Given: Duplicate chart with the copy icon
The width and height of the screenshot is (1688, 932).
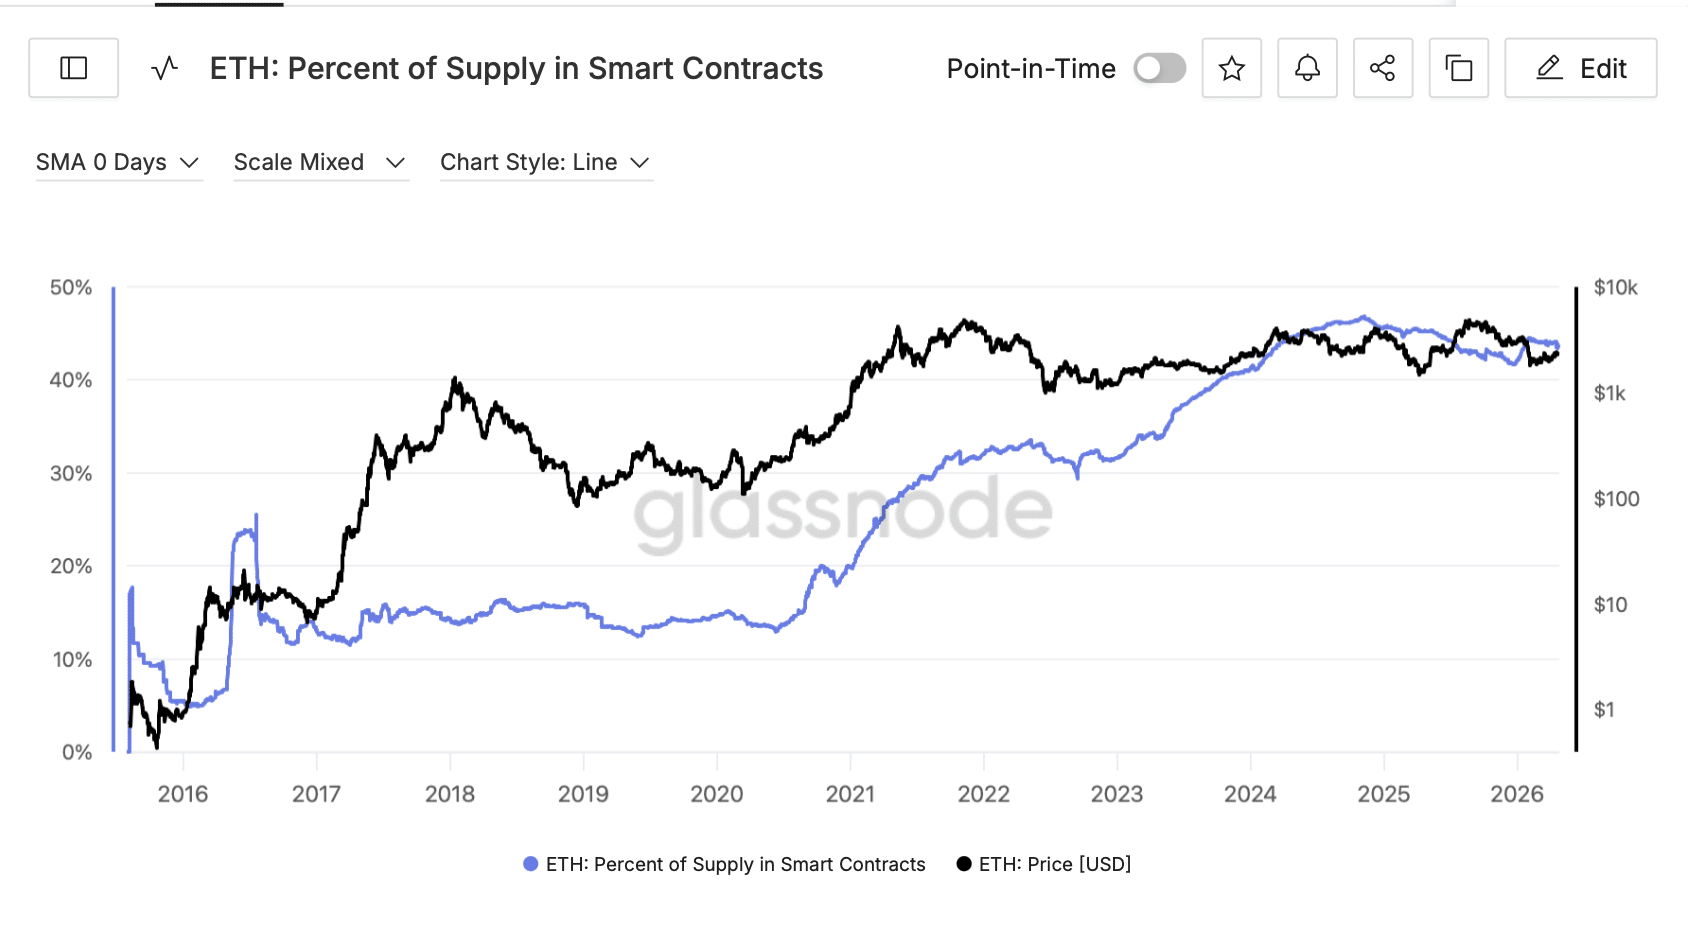Looking at the screenshot, I should tap(1458, 68).
